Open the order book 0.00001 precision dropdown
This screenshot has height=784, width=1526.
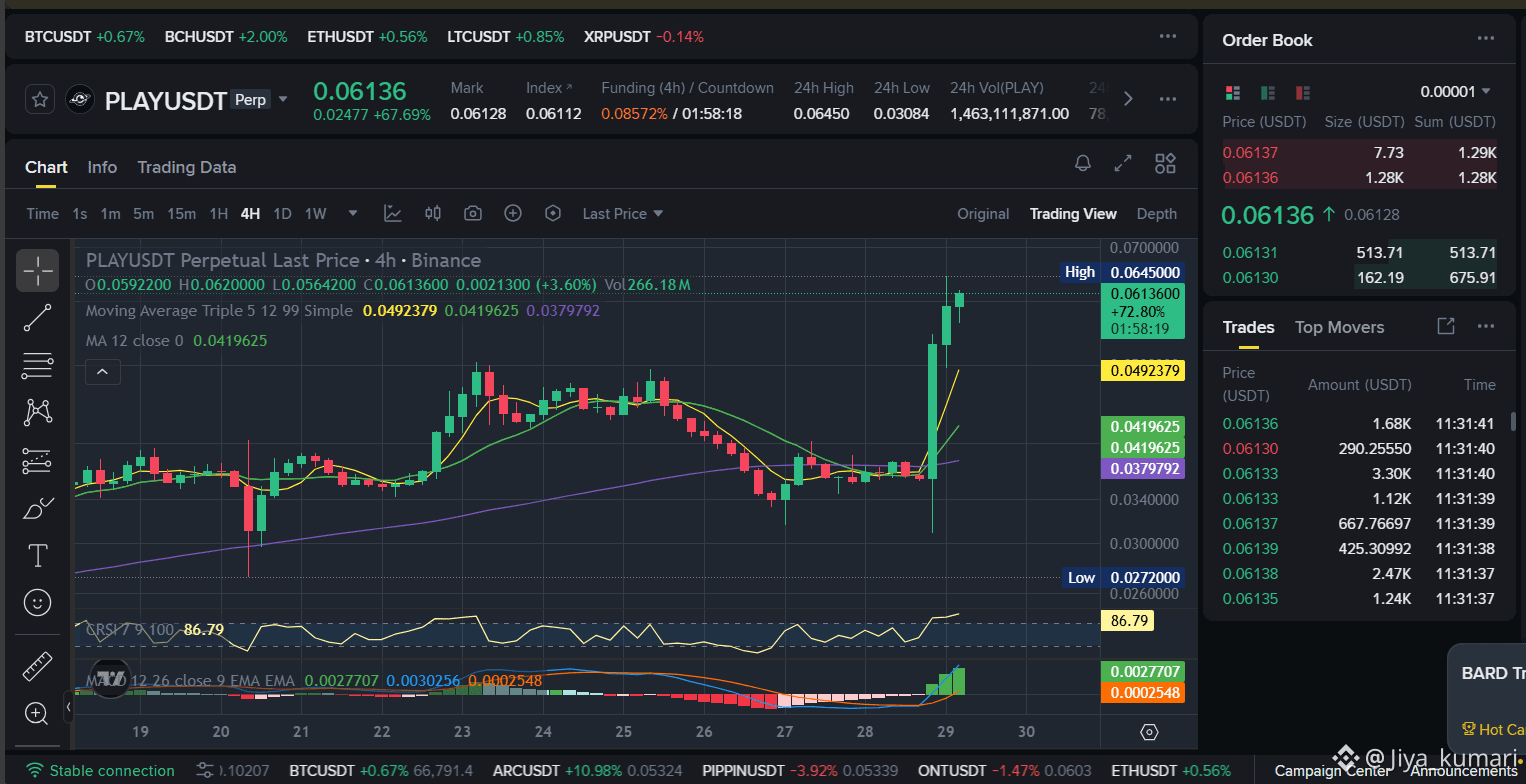tap(1456, 92)
